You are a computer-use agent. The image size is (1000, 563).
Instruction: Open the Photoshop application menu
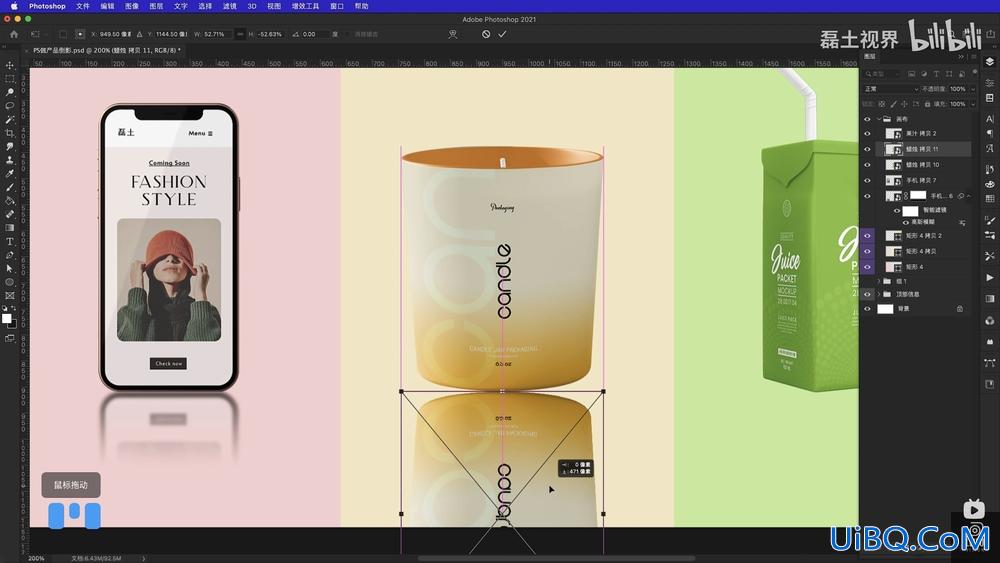(47, 6)
